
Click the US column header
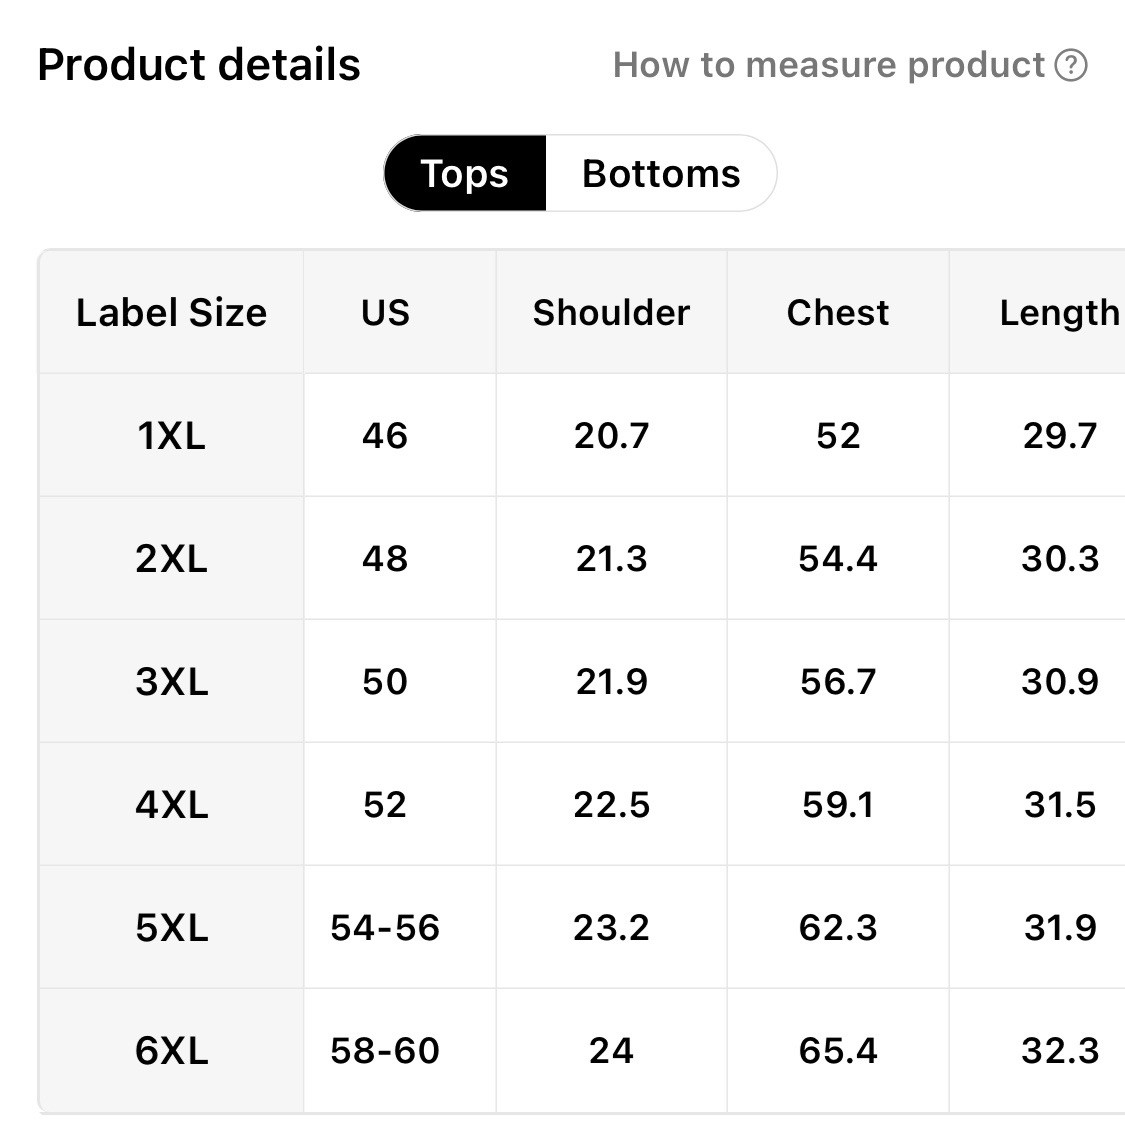pos(385,313)
